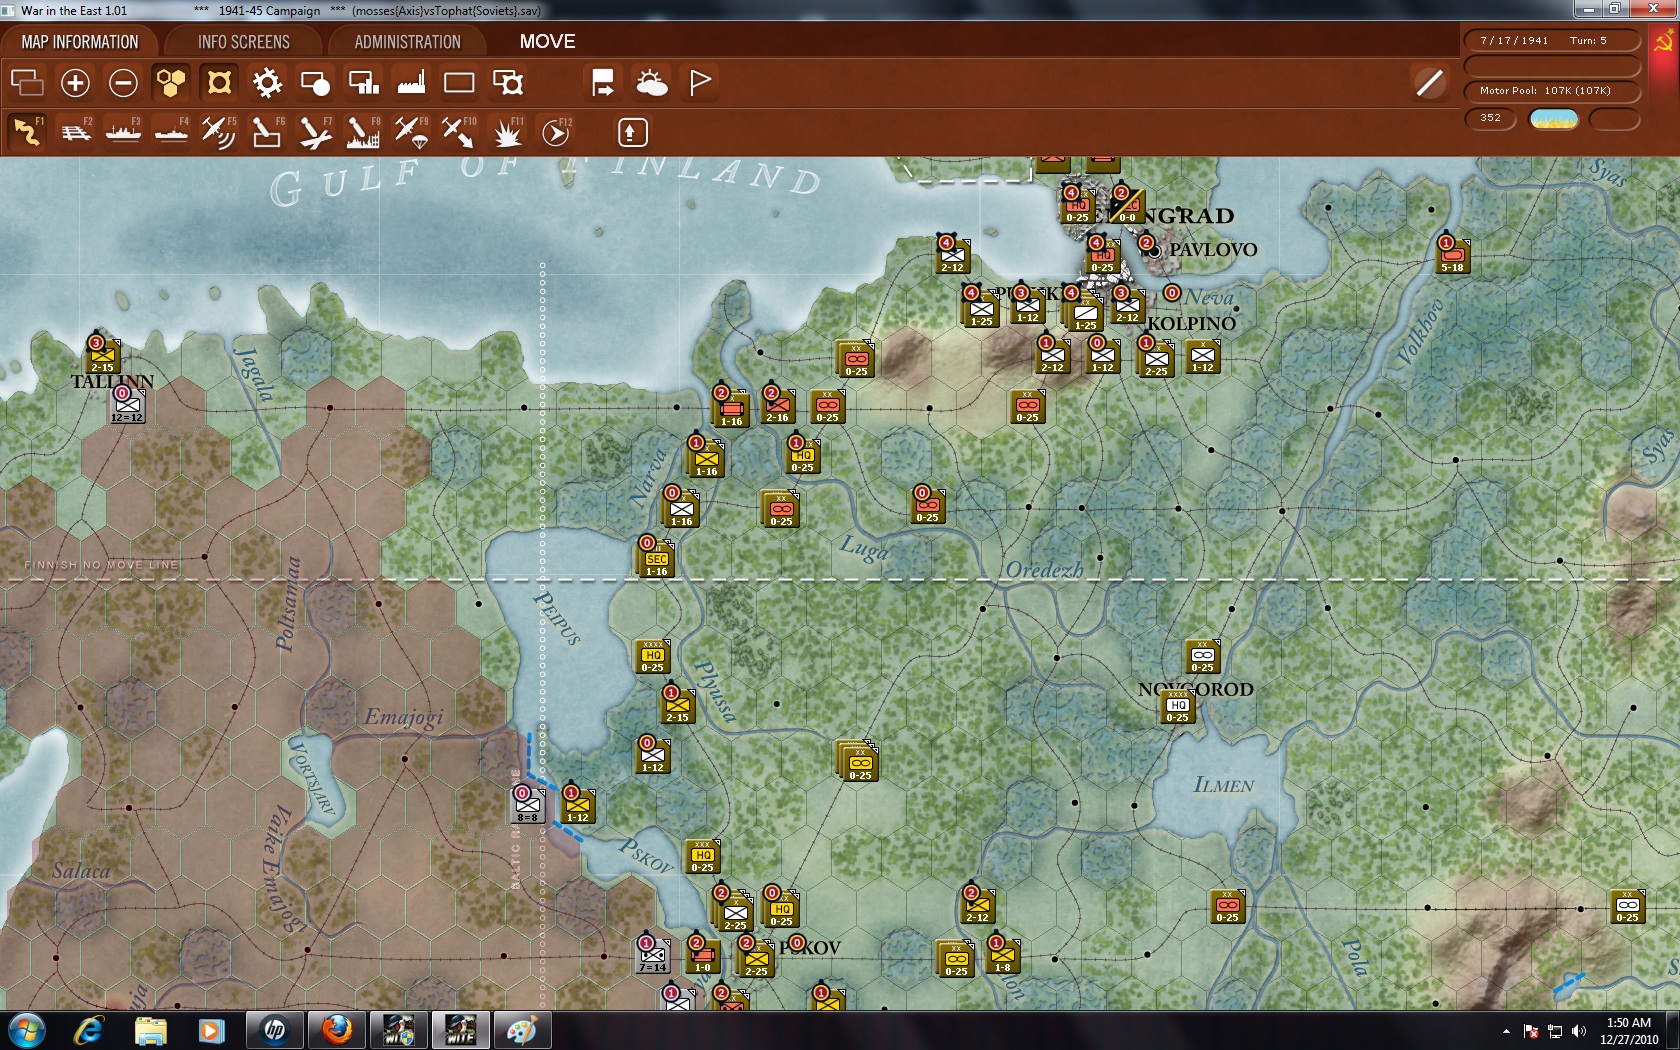Click the zoom out toolbar icon
The height and width of the screenshot is (1050, 1680).
coord(122,83)
